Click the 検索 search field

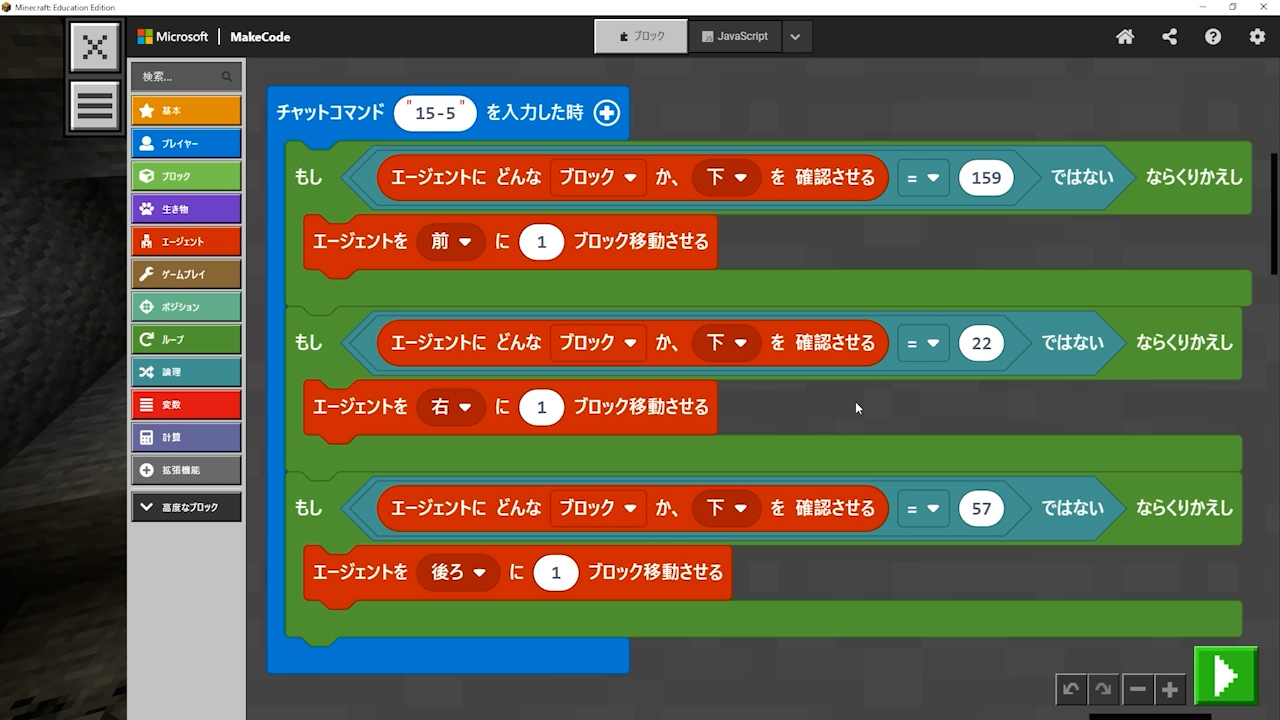click(180, 76)
